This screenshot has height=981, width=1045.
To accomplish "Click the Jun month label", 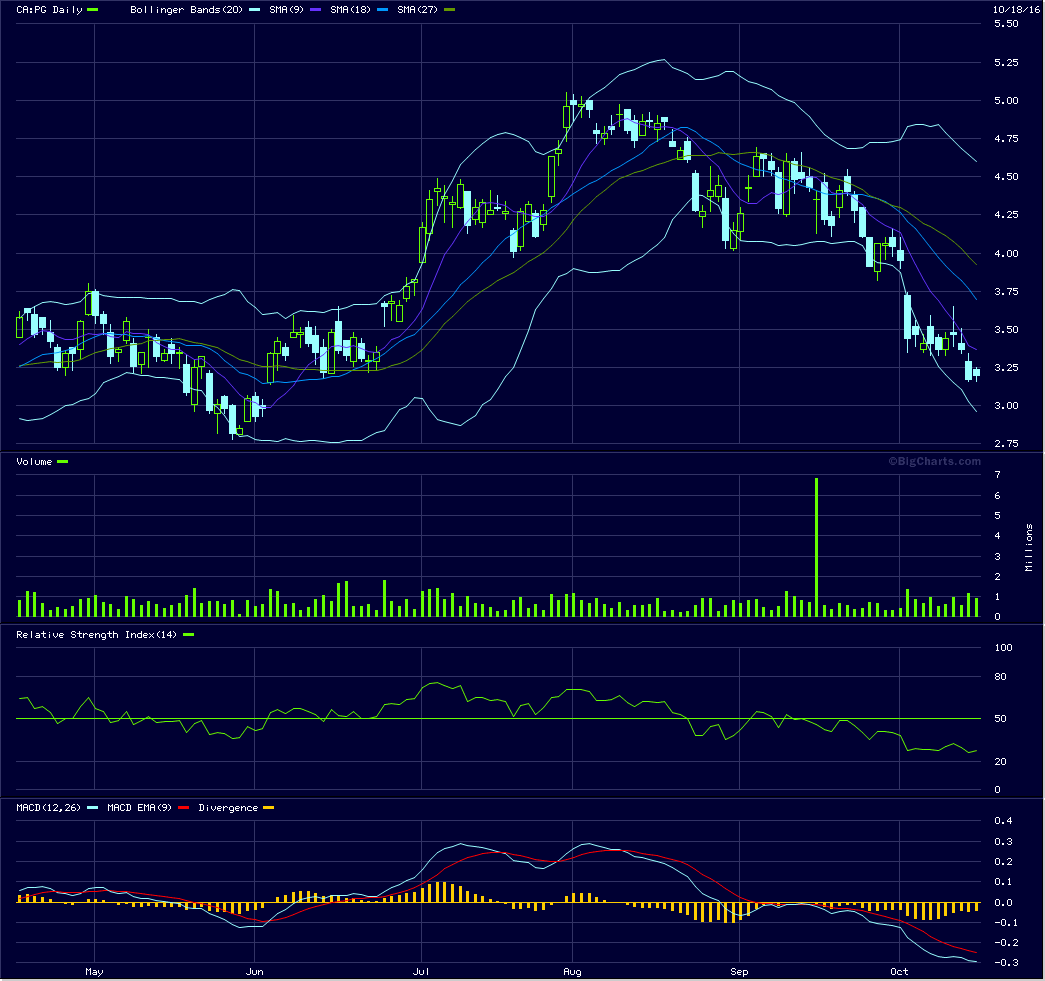I will [x=255, y=972].
